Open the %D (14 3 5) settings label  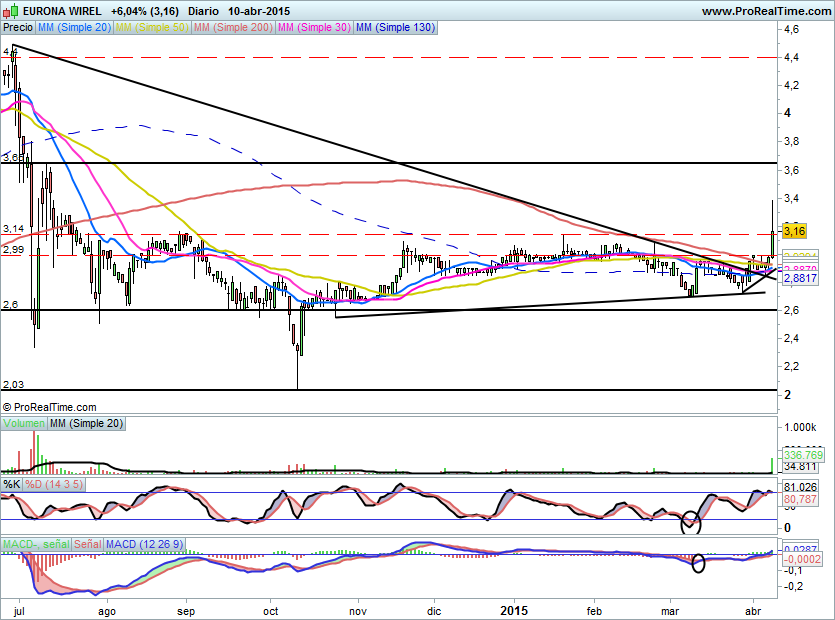coord(53,484)
